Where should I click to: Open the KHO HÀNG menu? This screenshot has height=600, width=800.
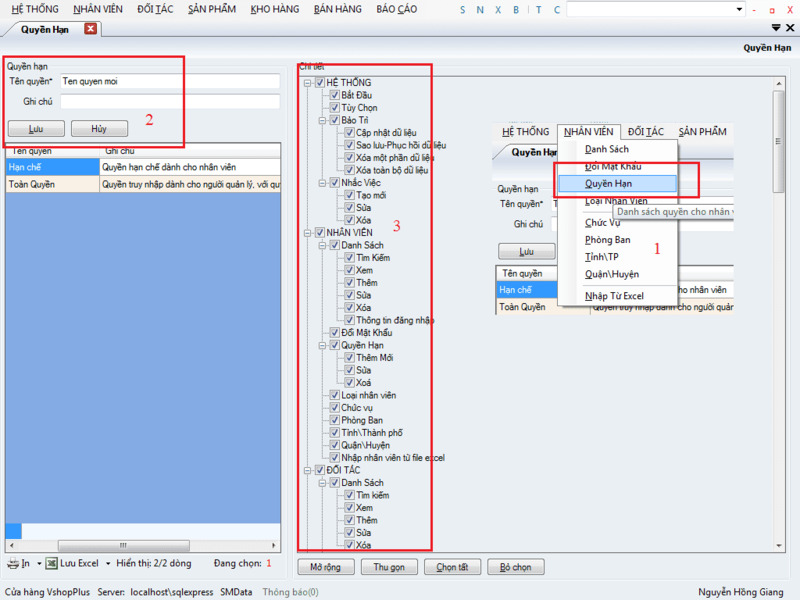(274, 9)
